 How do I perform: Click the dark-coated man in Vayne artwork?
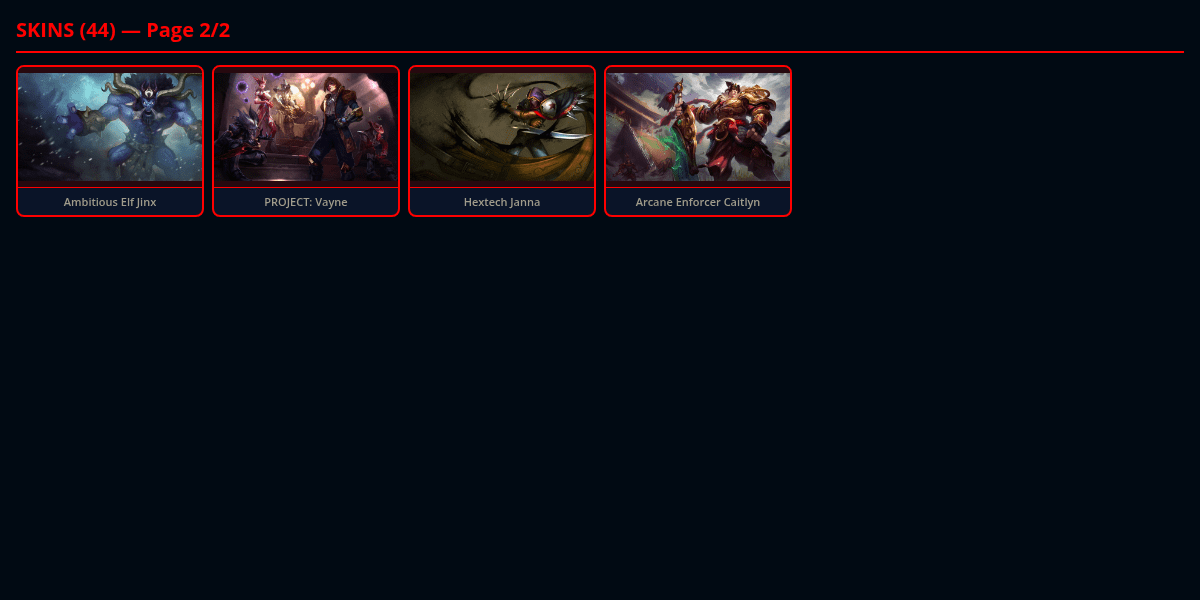tap(329, 130)
